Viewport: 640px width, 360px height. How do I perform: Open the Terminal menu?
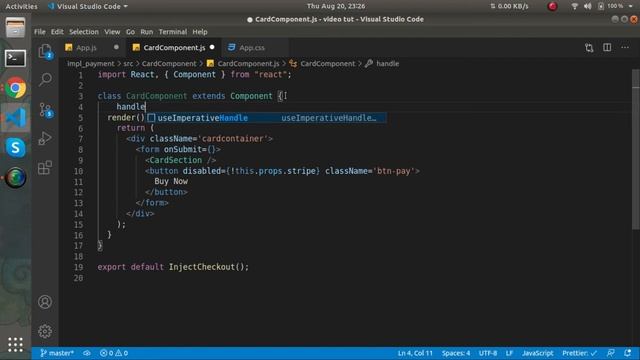point(173,32)
